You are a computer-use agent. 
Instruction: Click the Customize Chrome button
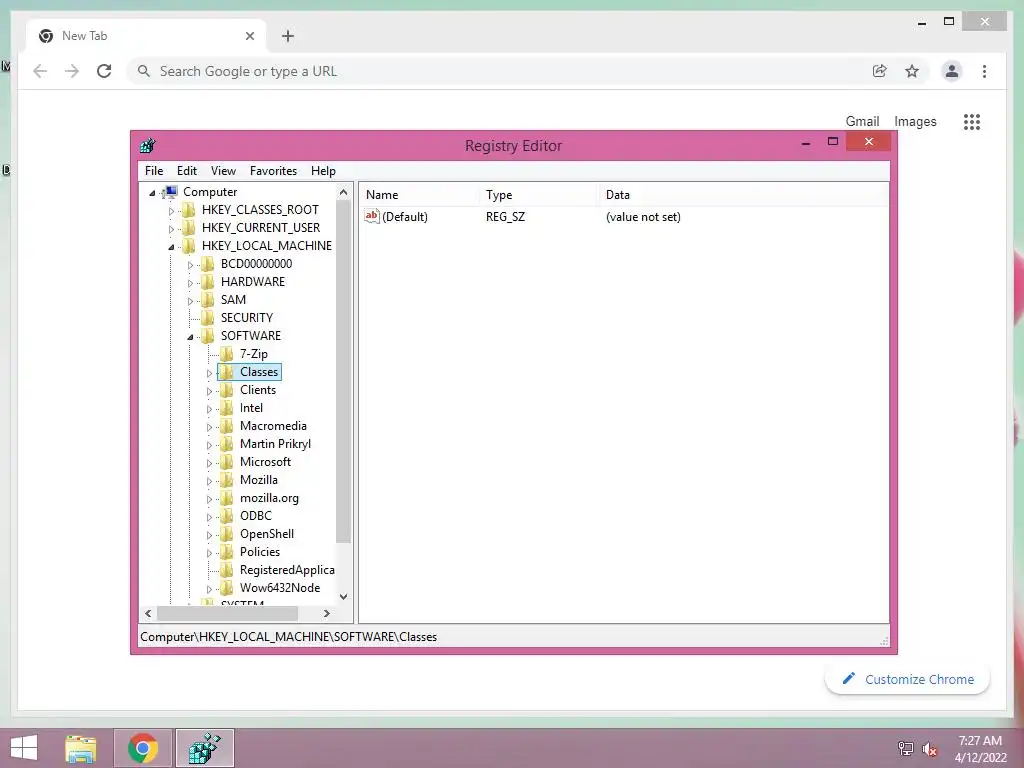click(908, 679)
